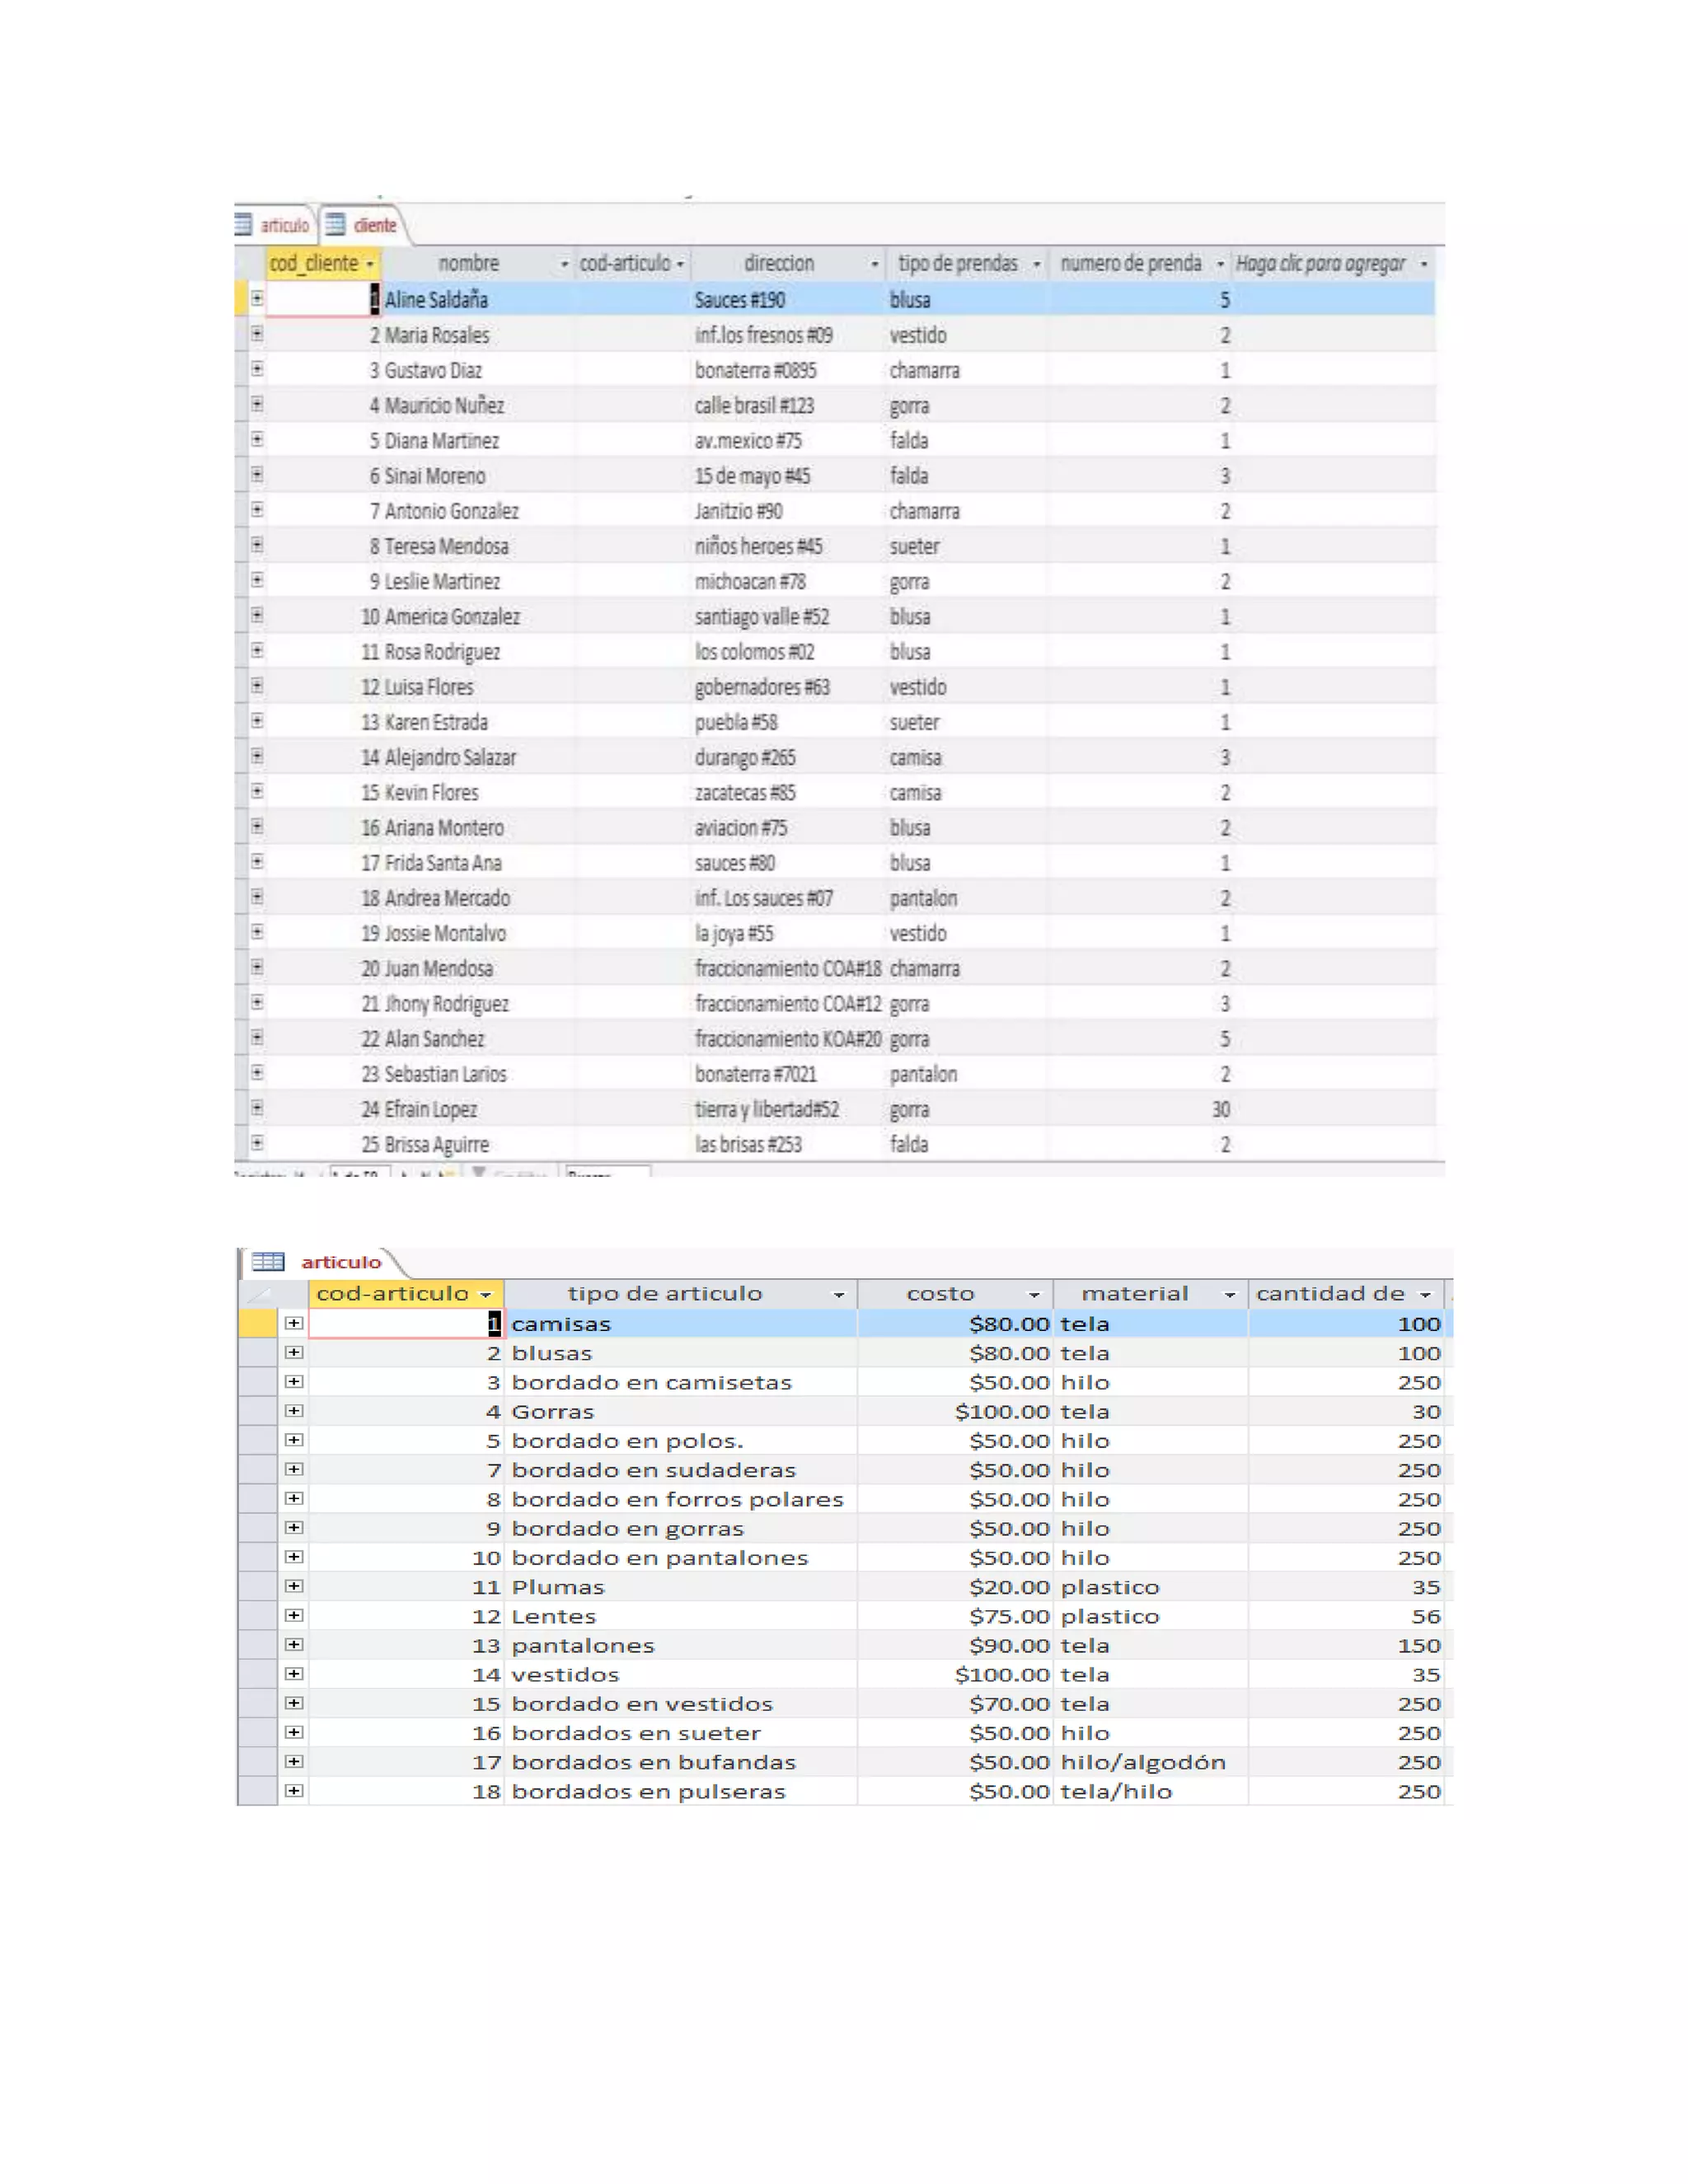Open the costo column filter dropdown

pos(1034,1294)
